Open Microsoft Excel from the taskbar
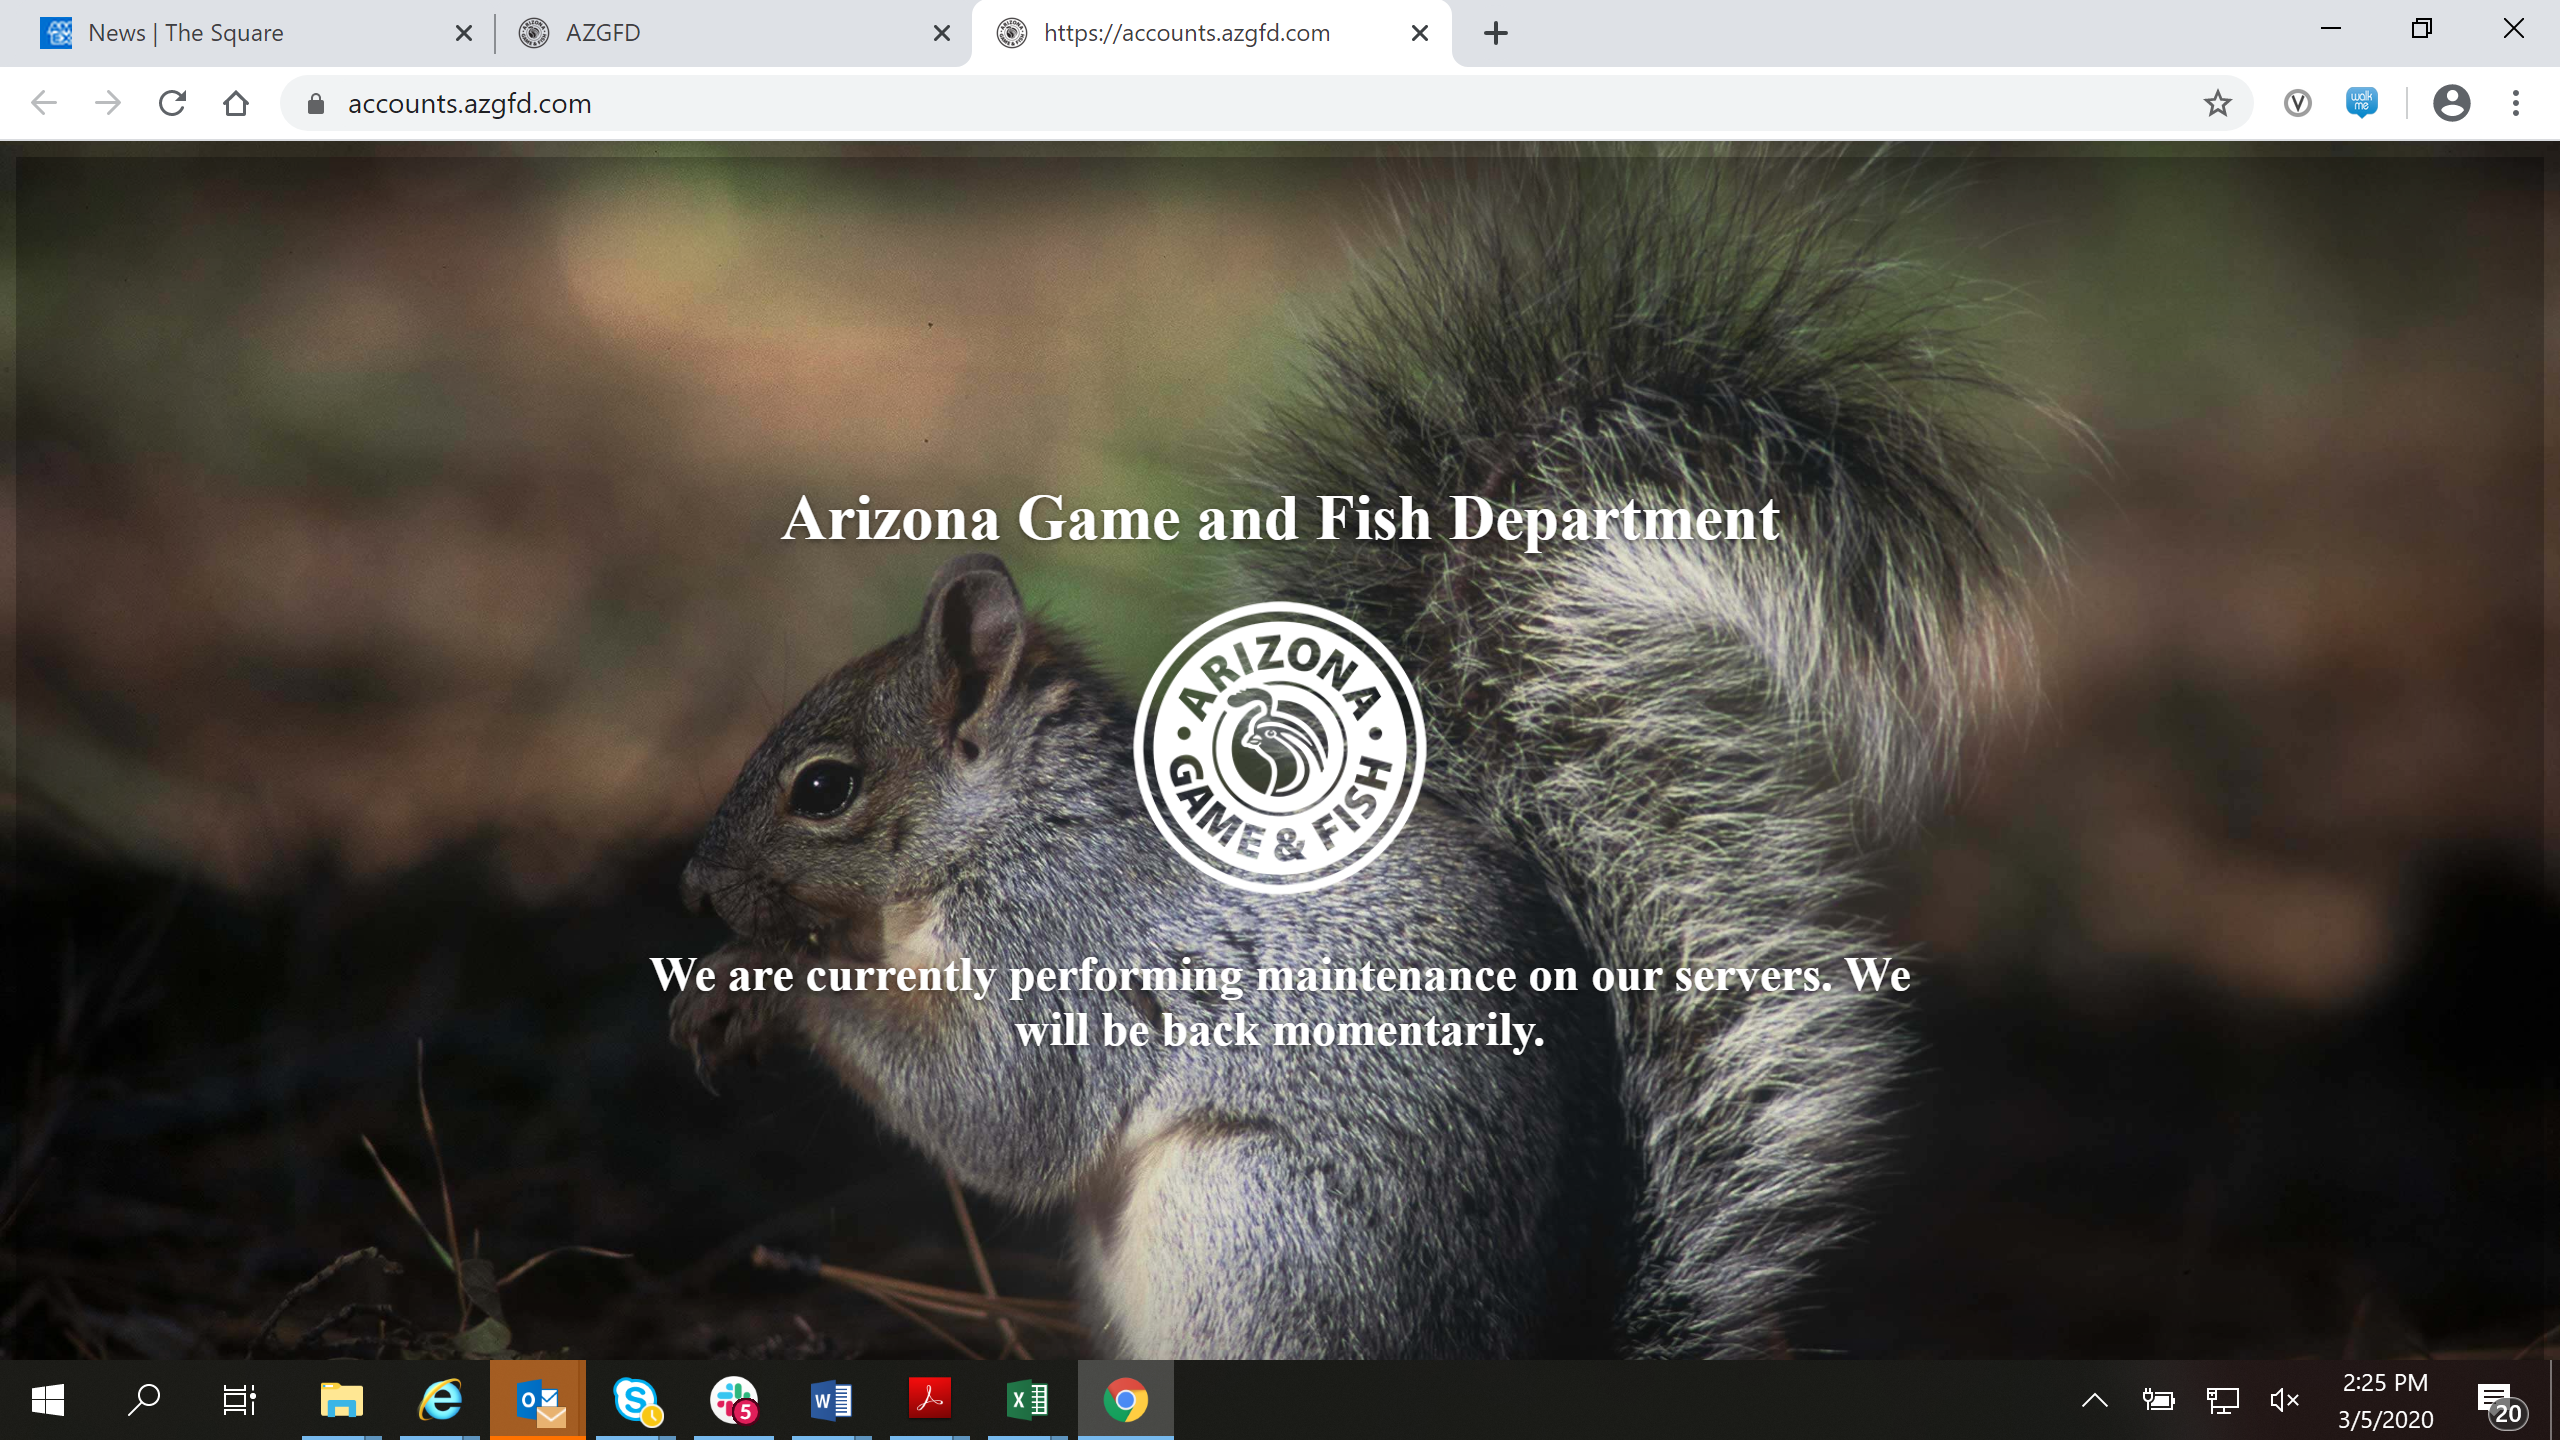Screen dimensions: 2560x1440 coord(1028,1400)
